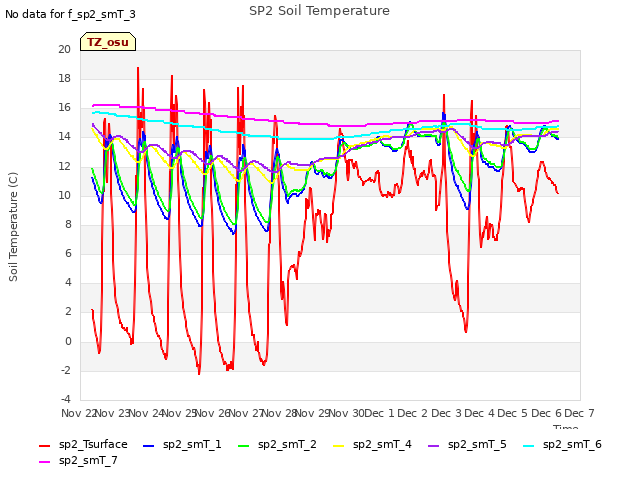Click the Nov 22 x-axis tick label
Screen dimensions: 640x480
click(x=78, y=413)
